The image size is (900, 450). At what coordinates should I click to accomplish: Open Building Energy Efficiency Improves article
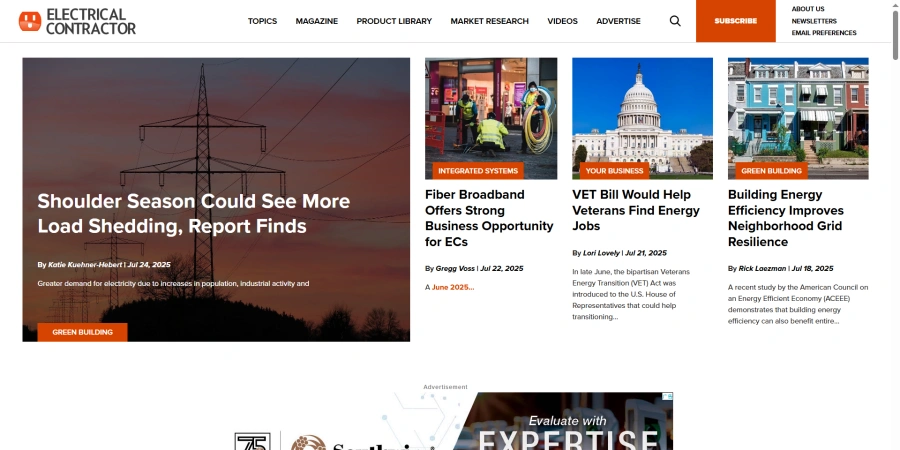(x=786, y=218)
